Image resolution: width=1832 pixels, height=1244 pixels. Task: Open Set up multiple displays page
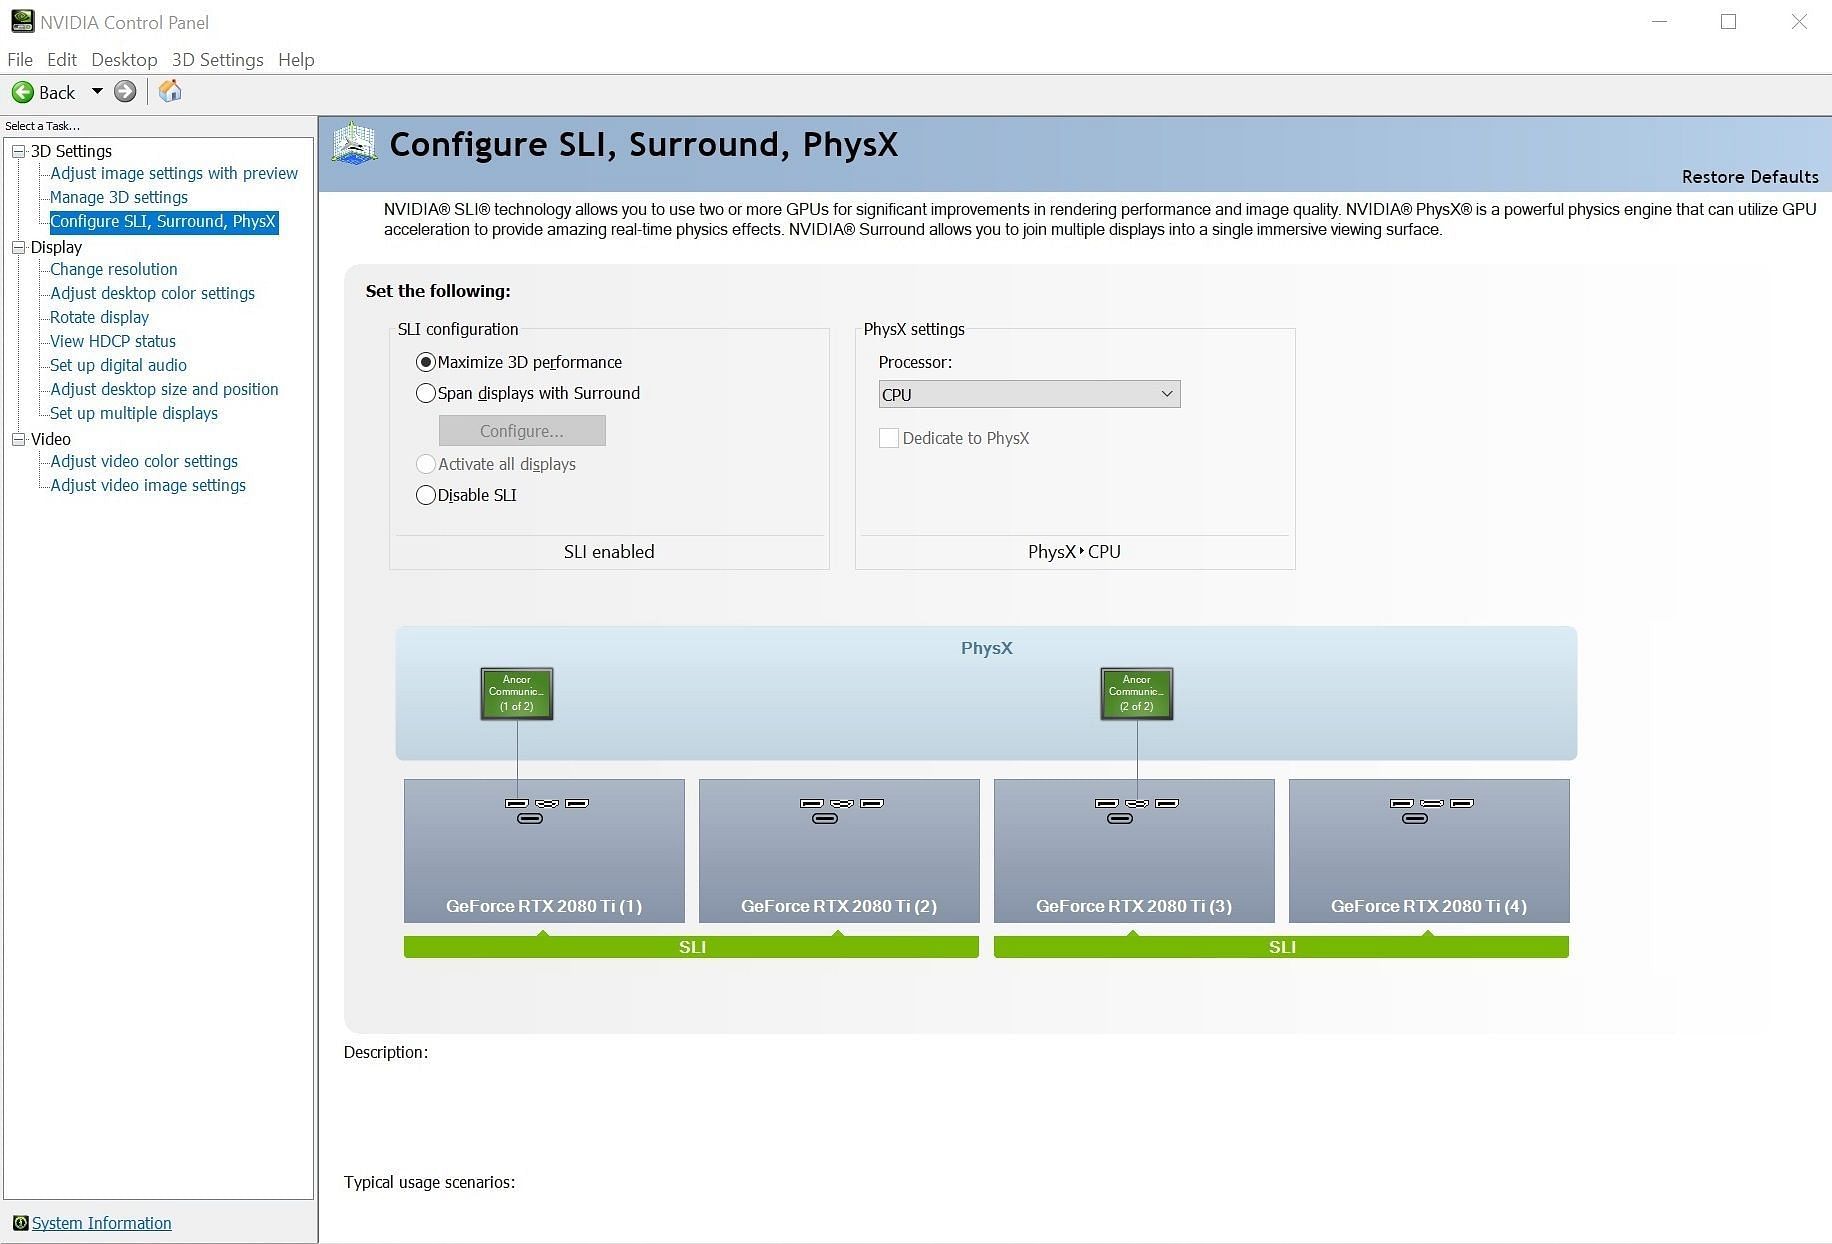(134, 413)
